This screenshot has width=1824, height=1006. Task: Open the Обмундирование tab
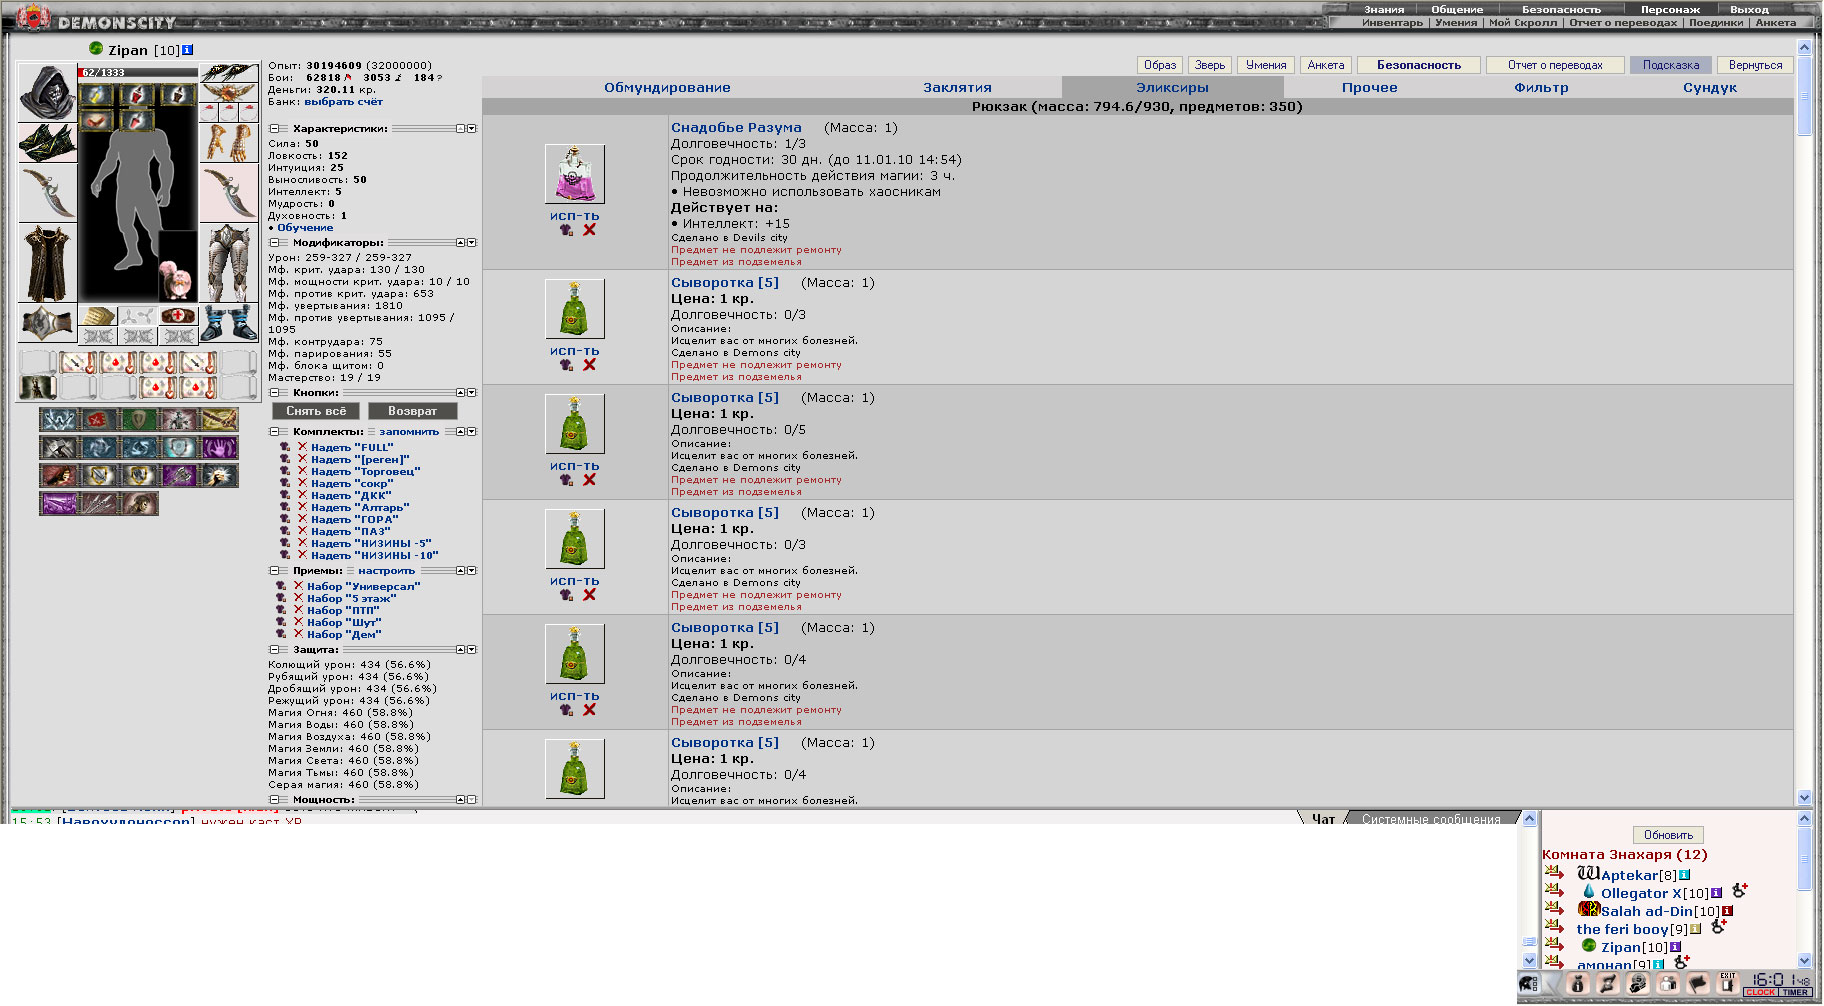[667, 88]
